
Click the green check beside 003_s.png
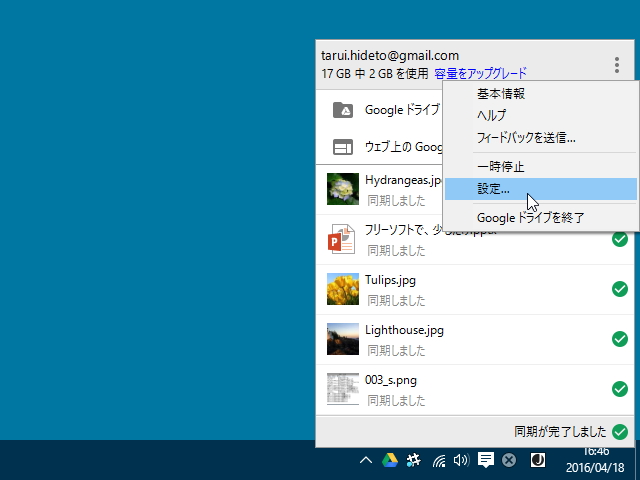tap(620, 389)
